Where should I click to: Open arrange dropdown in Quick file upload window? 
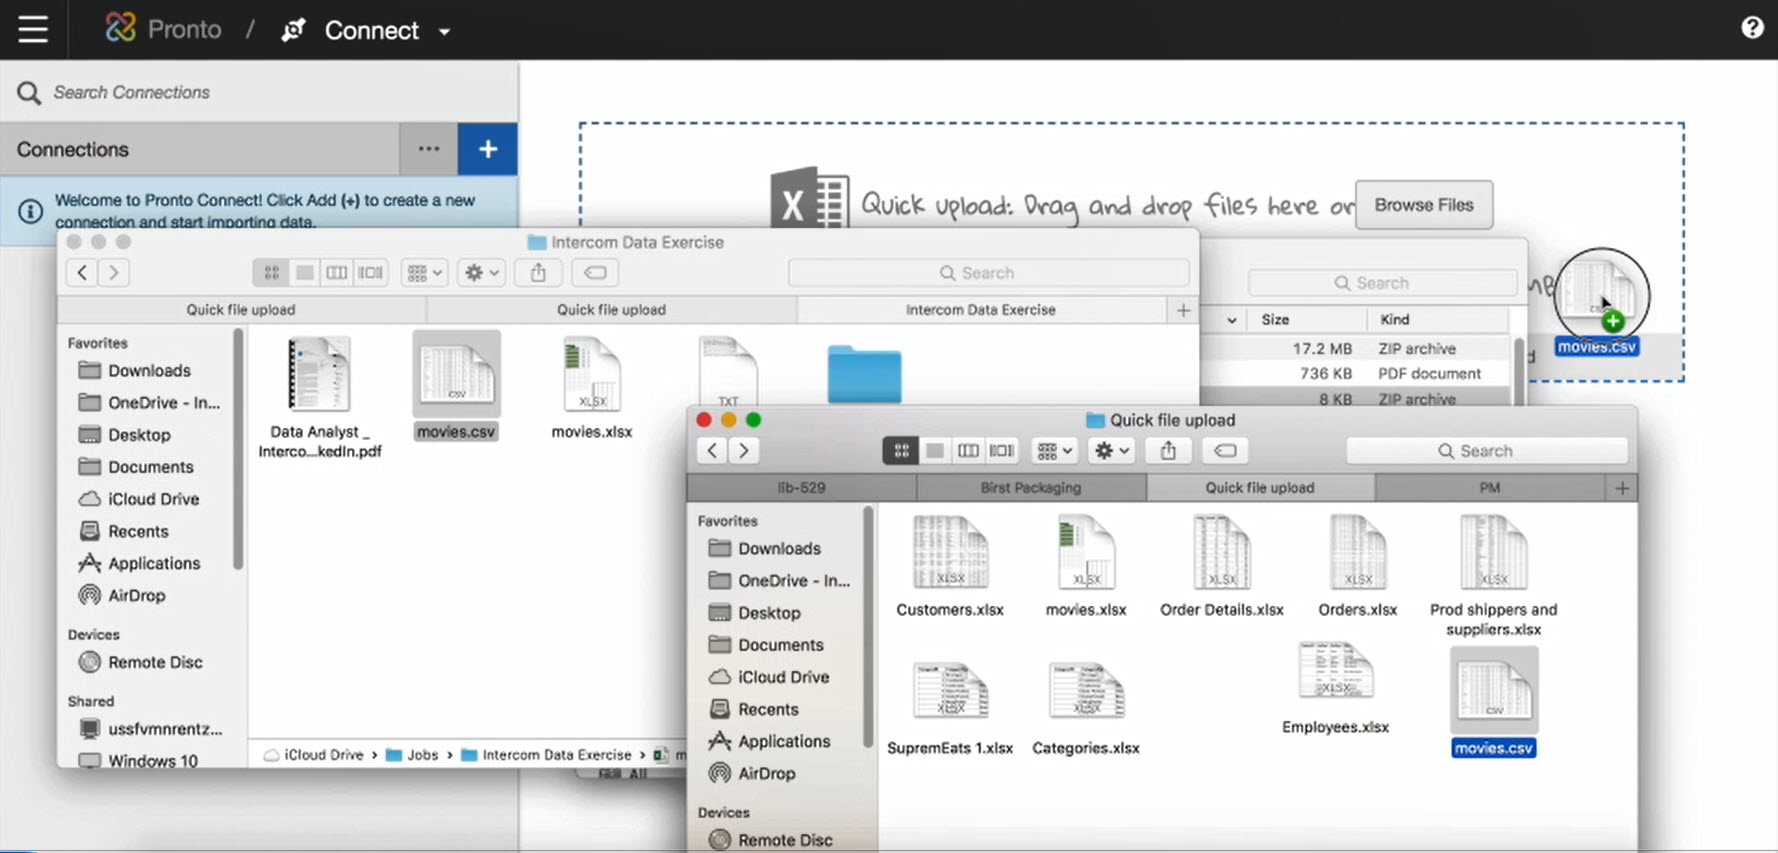click(1055, 451)
